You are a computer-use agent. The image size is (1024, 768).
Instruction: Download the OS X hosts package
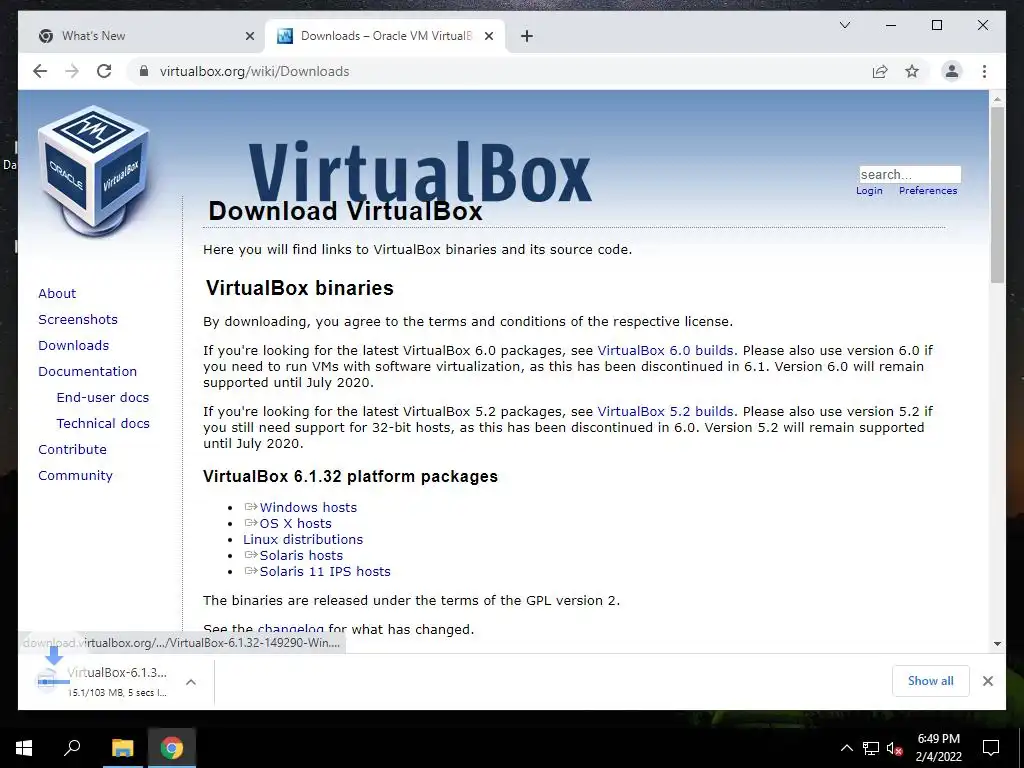pos(295,524)
